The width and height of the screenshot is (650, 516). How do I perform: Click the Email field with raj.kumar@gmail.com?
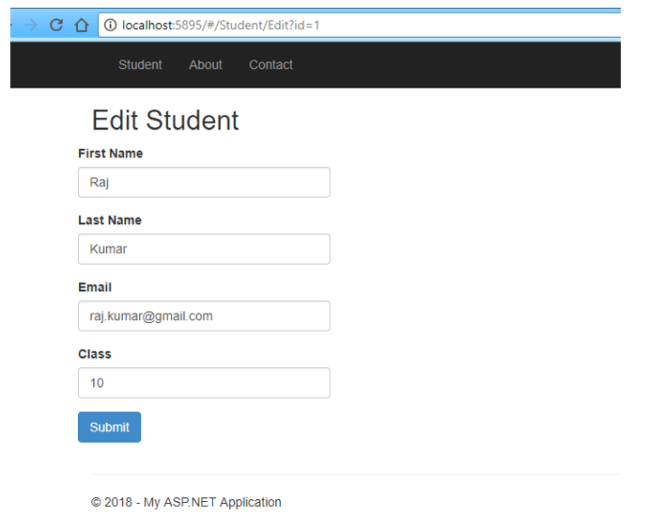pos(204,316)
